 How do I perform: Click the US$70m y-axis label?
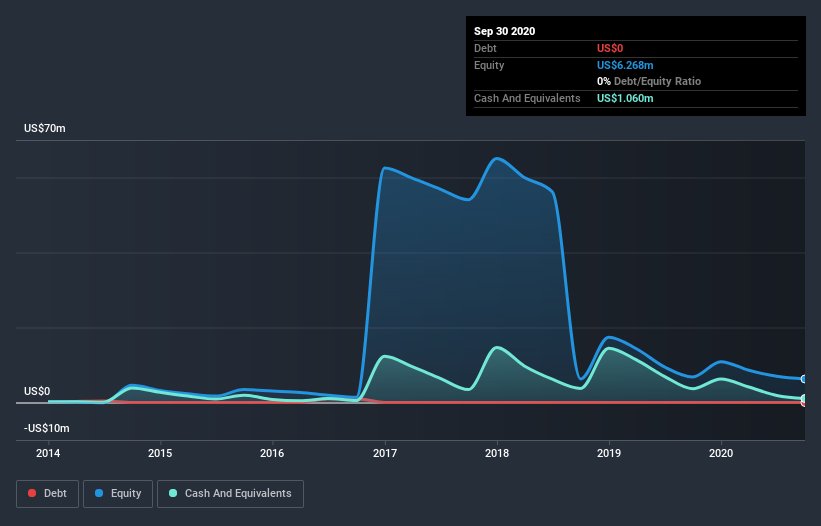[x=45, y=128]
